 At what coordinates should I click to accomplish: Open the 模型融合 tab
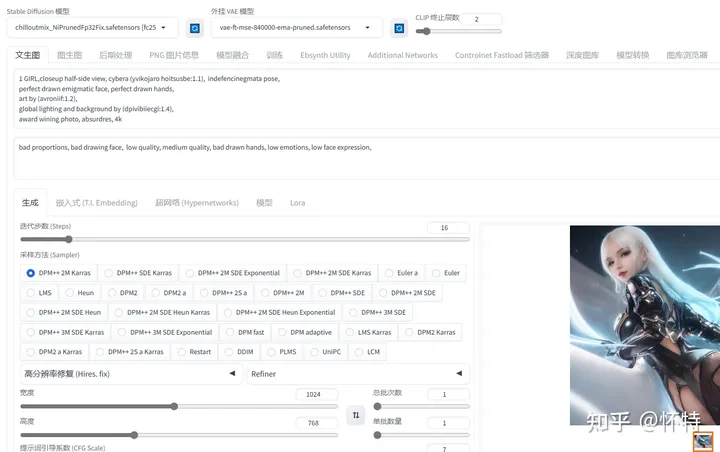point(232,55)
